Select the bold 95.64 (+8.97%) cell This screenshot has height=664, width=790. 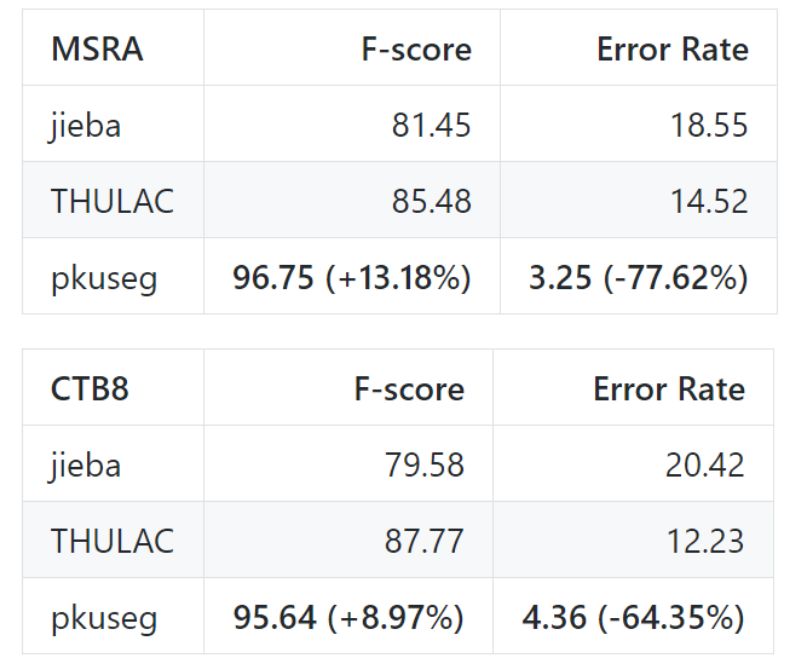[348, 617]
